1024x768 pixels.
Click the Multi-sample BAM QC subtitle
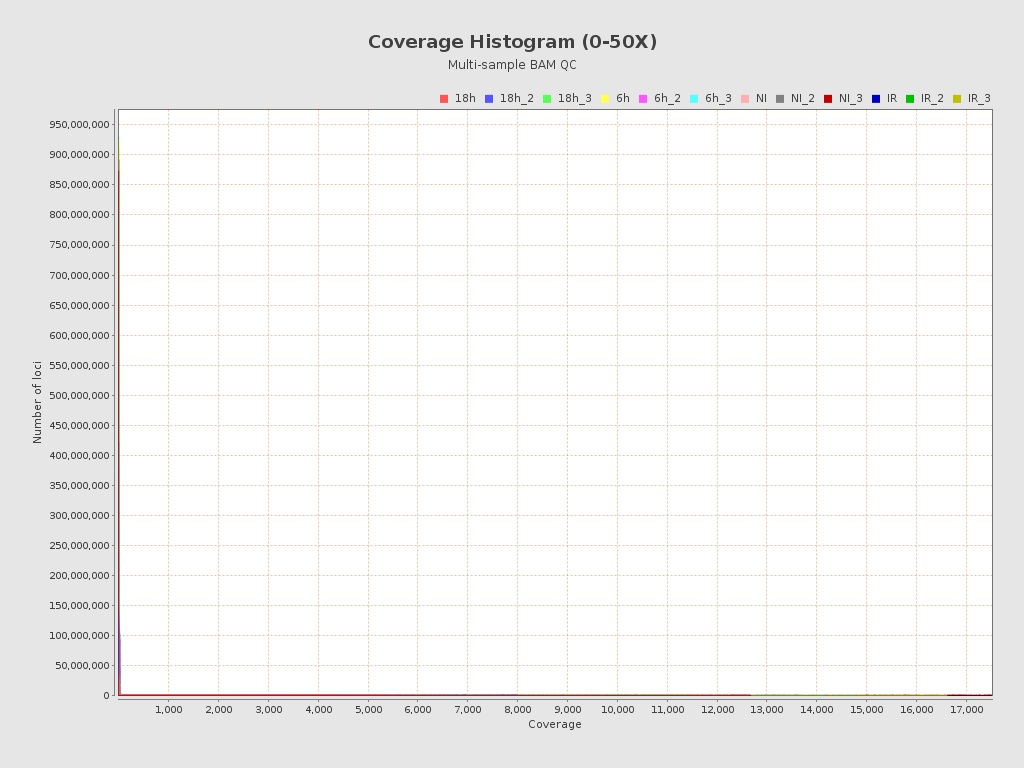(512, 65)
